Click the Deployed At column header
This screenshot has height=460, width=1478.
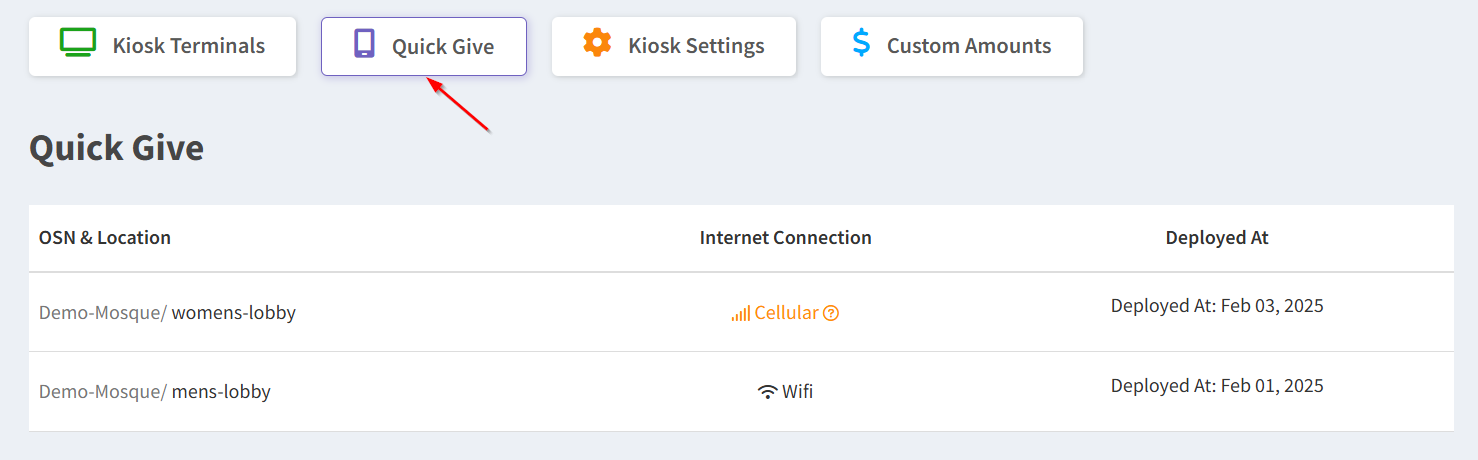click(x=1217, y=238)
